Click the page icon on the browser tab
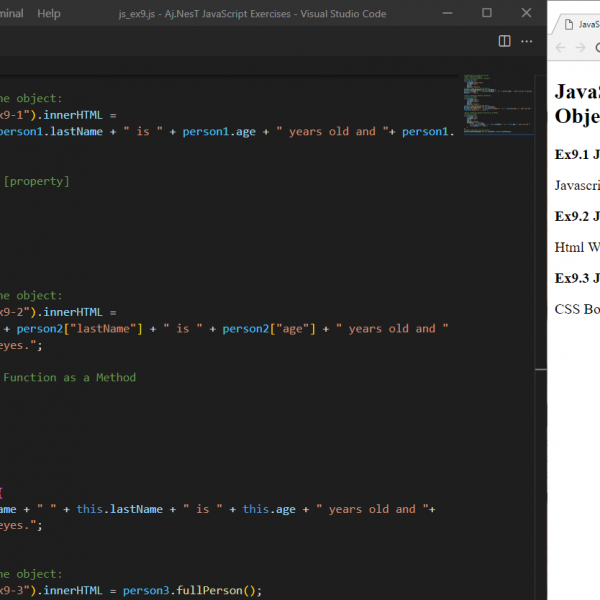Viewport: 600px width, 600px height. pyautogui.click(x=567, y=22)
